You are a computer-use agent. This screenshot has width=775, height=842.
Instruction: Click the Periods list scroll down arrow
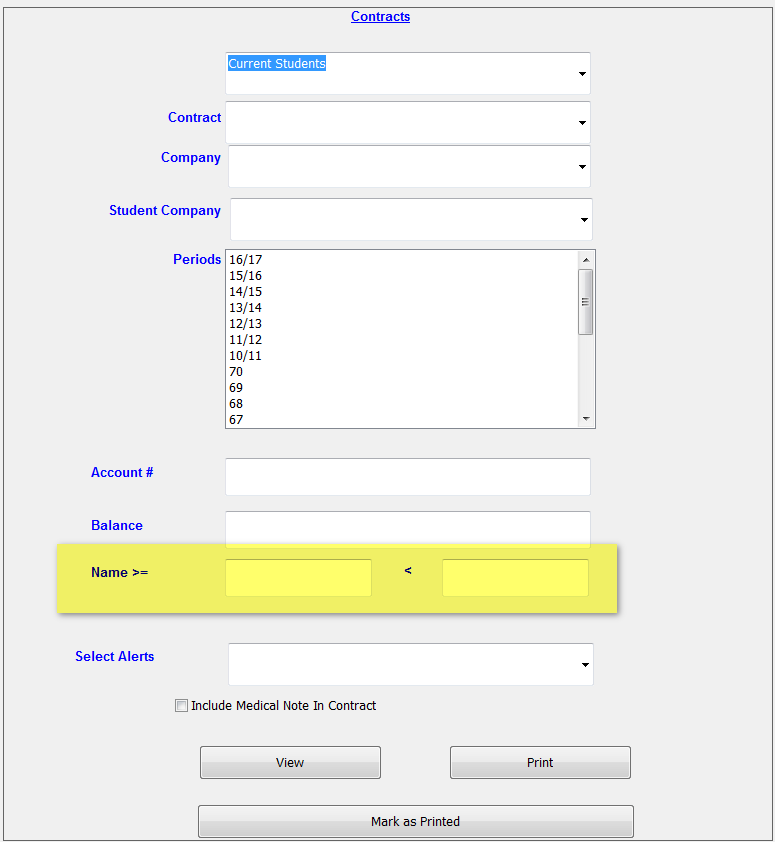586,419
